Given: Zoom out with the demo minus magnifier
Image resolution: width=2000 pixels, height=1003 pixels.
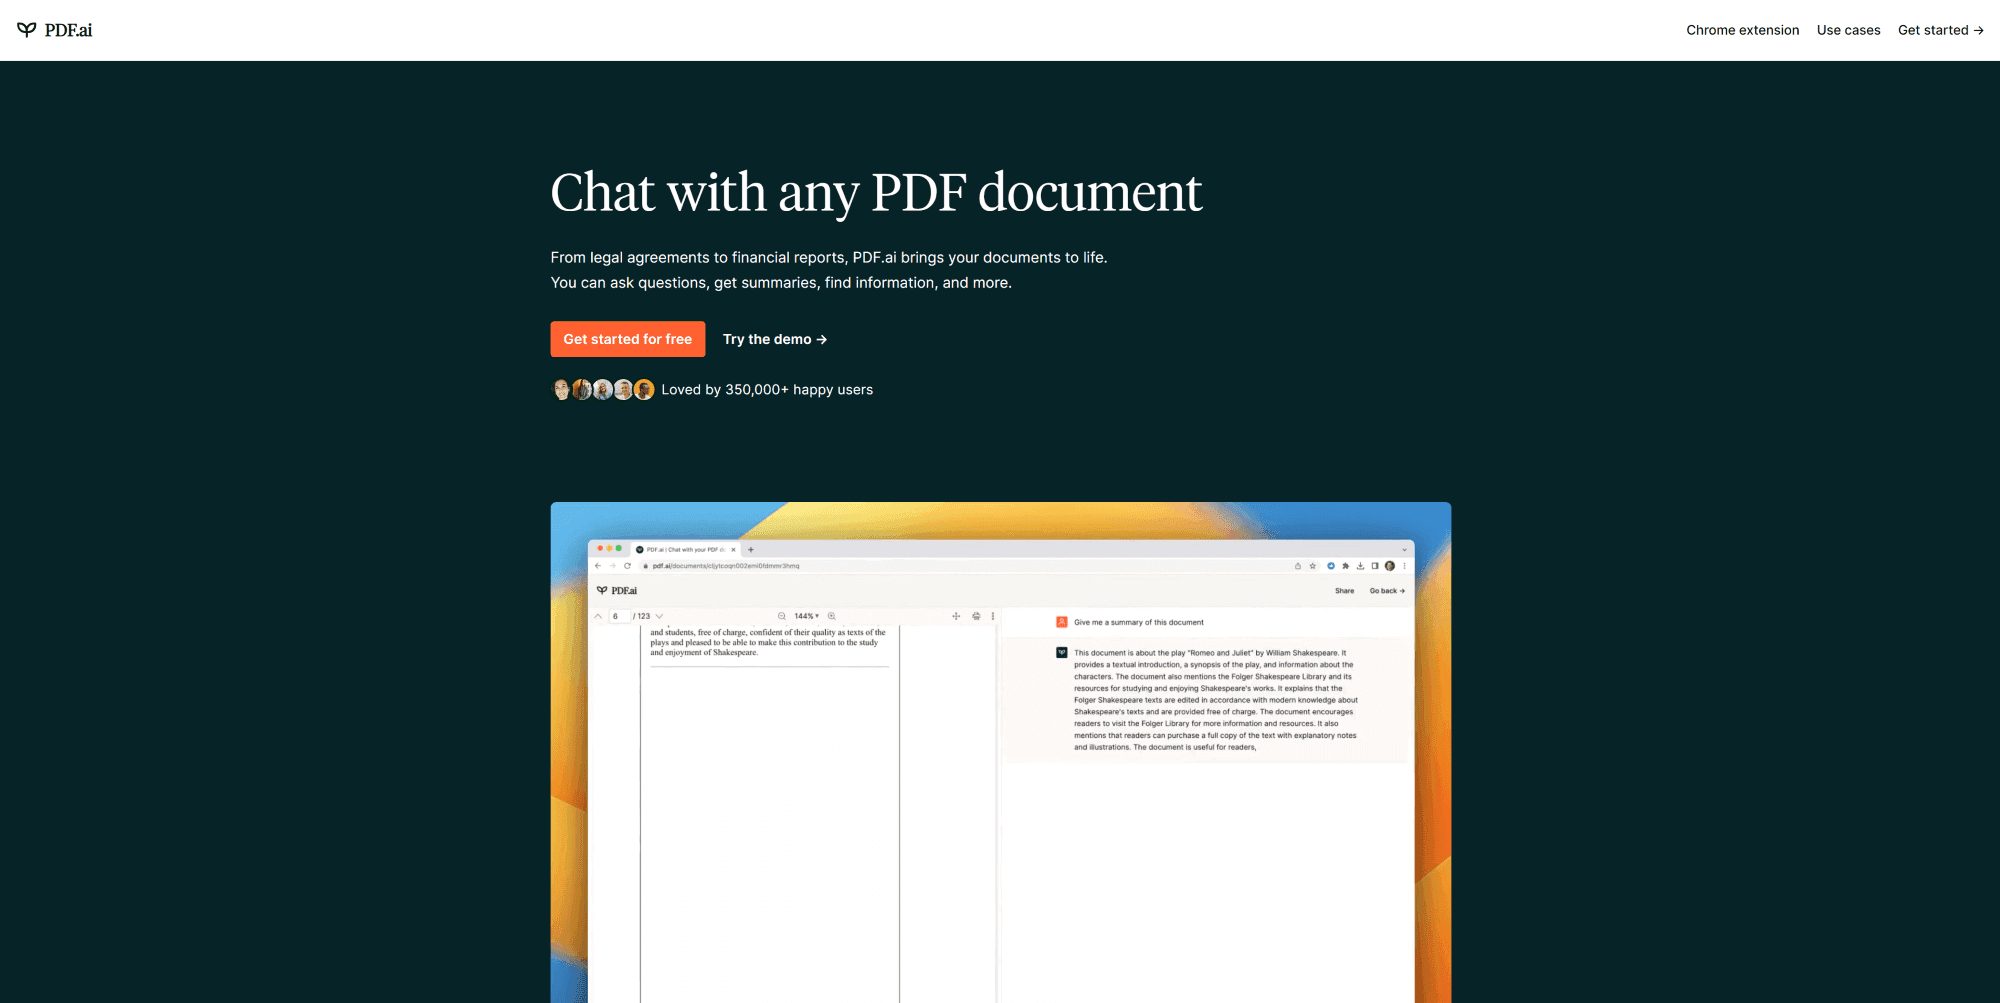Looking at the screenshot, I should pos(782,616).
